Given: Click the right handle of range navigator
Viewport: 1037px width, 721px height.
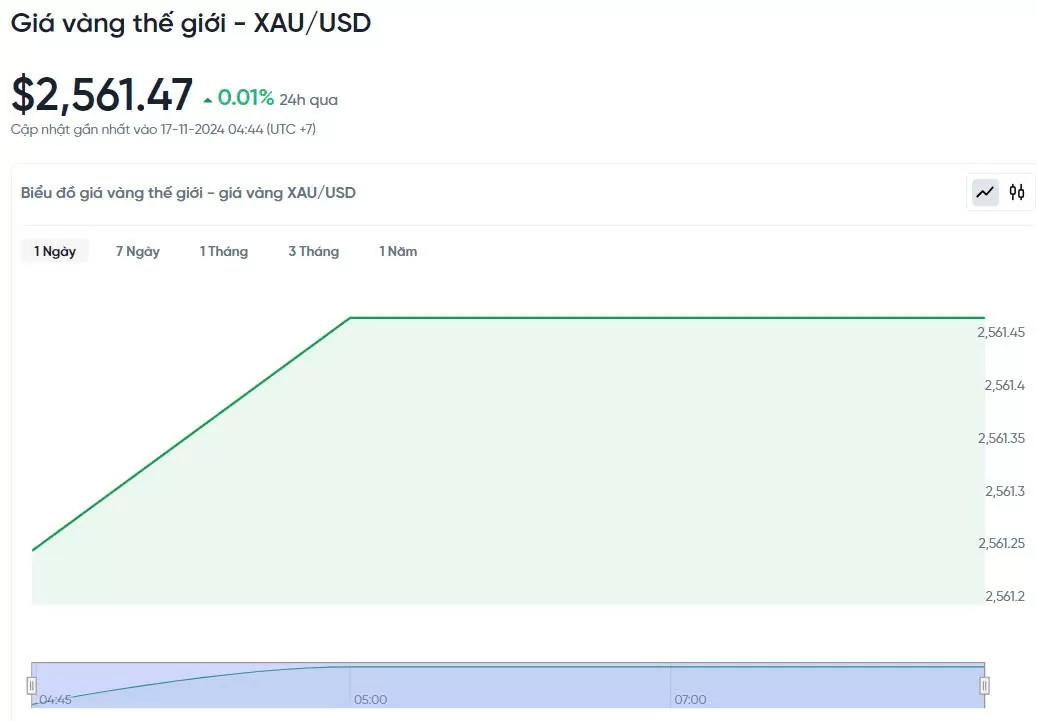Looking at the screenshot, I should click(984, 685).
